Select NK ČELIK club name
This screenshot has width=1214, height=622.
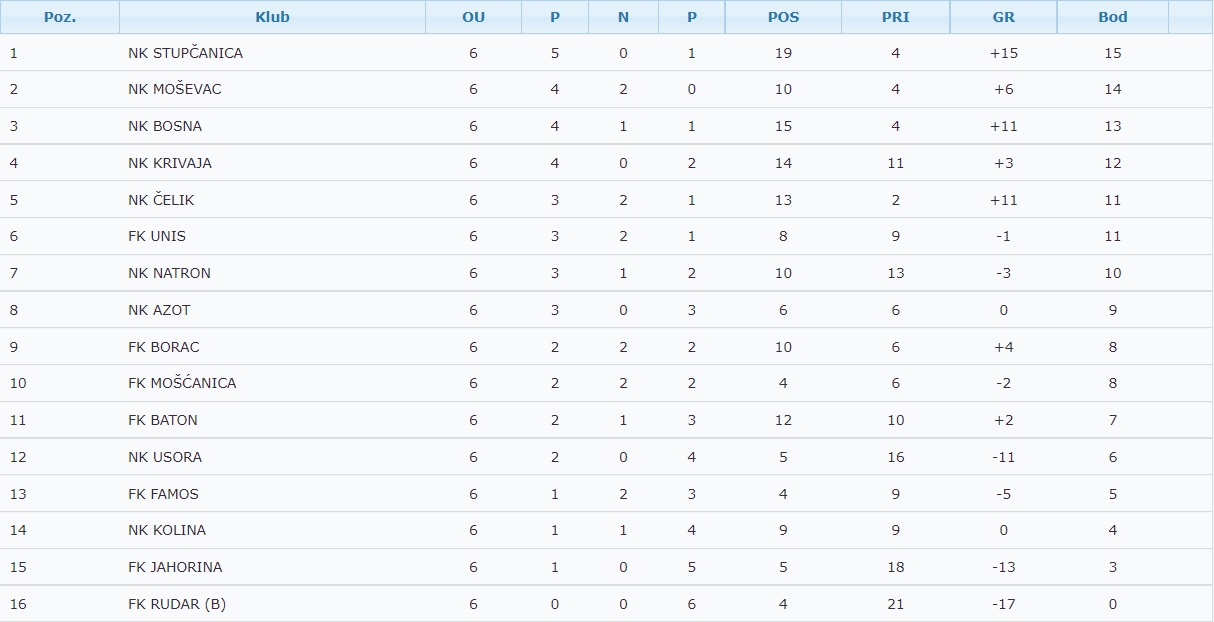click(x=161, y=200)
